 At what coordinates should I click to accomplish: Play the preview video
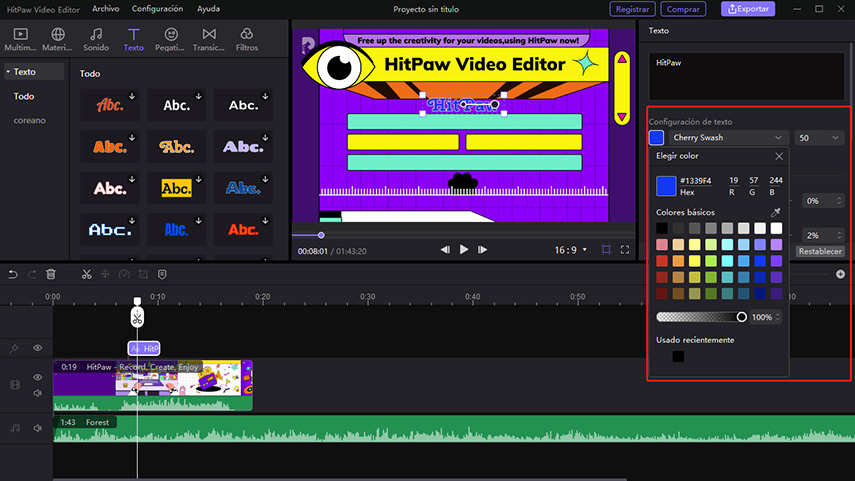tap(463, 249)
